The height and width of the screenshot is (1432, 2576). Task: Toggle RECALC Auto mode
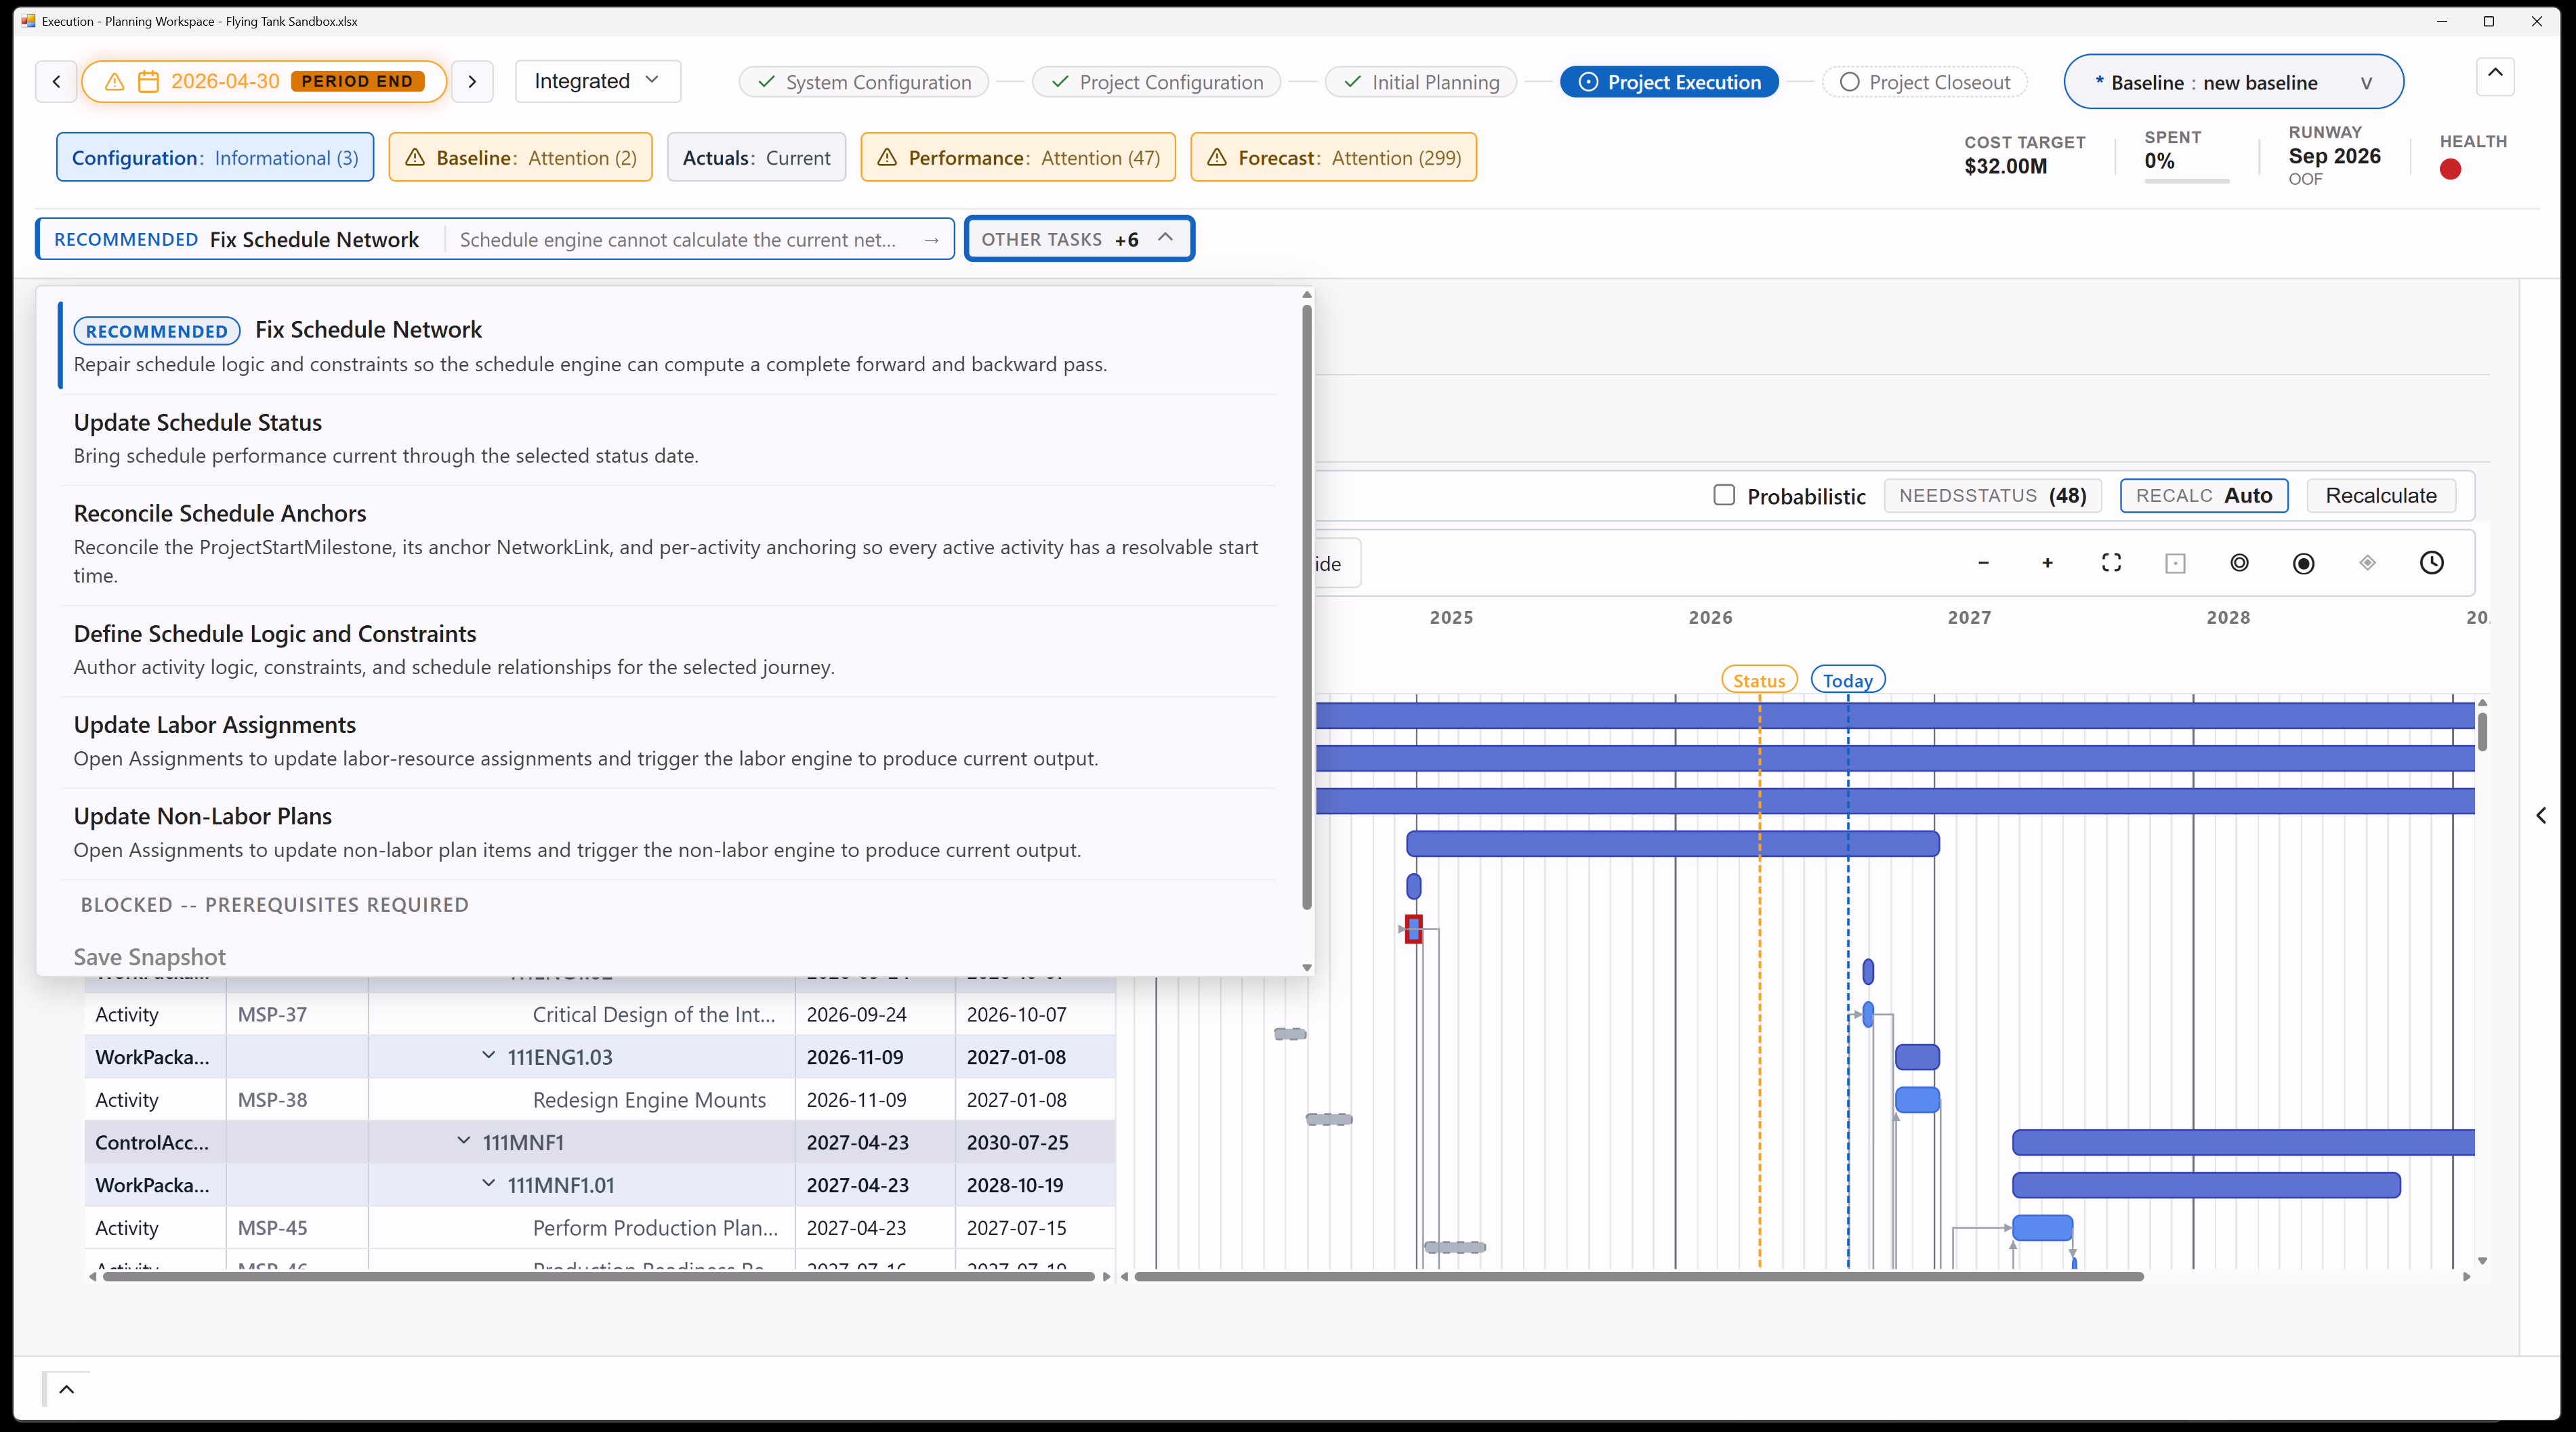point(2204,495)
